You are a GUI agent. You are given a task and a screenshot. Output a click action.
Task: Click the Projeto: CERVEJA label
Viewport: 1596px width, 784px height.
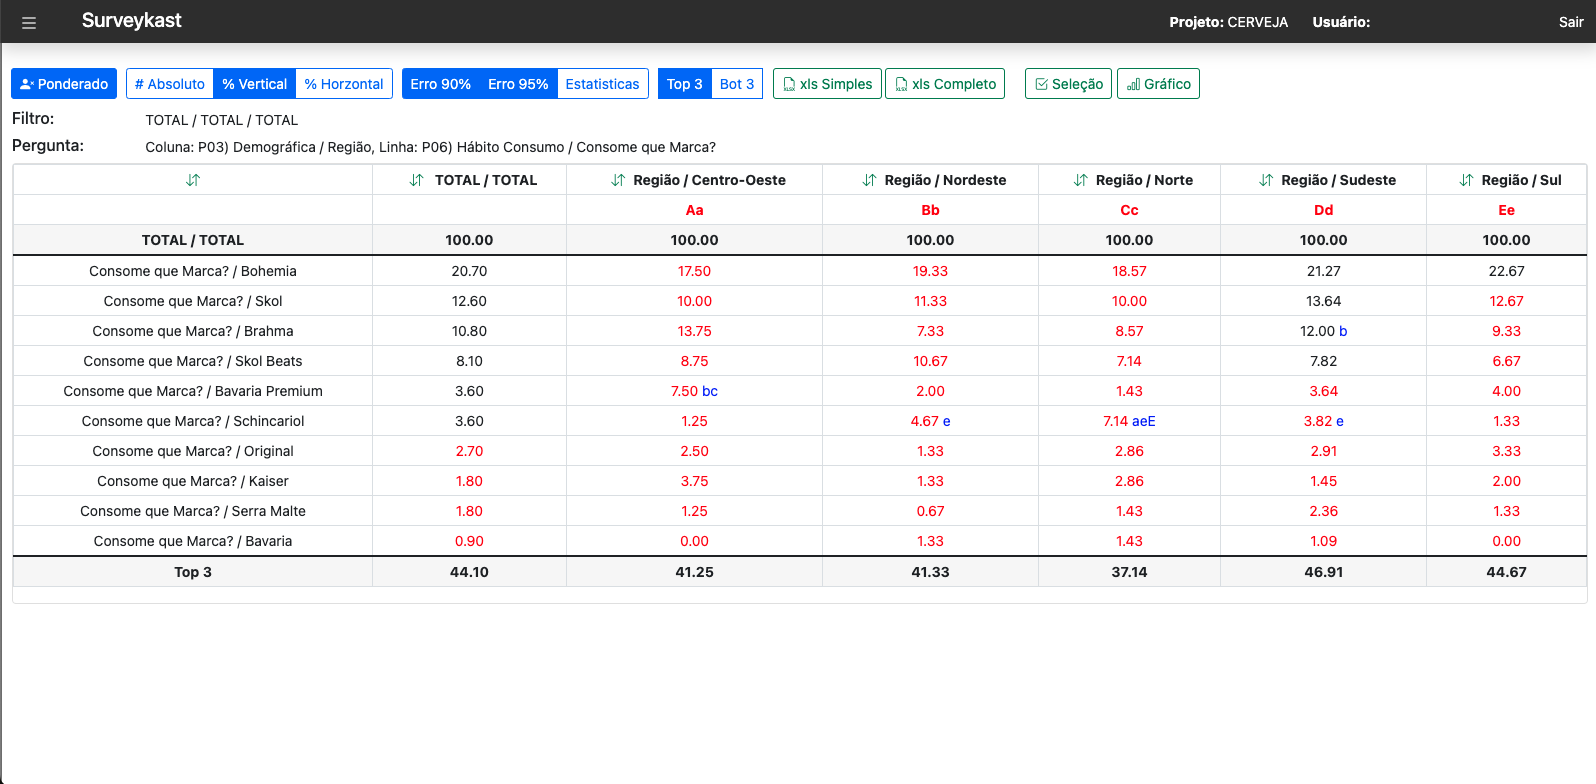point(1229,22)
